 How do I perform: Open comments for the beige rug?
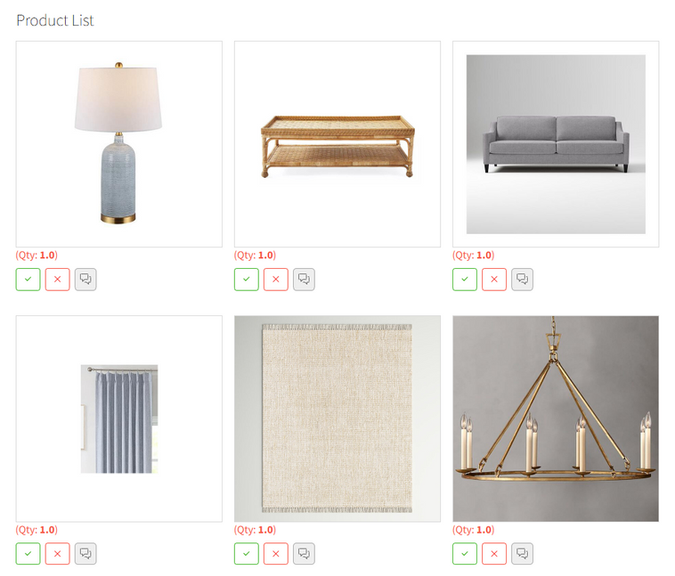pyautogui.click(x=304, y=554)
